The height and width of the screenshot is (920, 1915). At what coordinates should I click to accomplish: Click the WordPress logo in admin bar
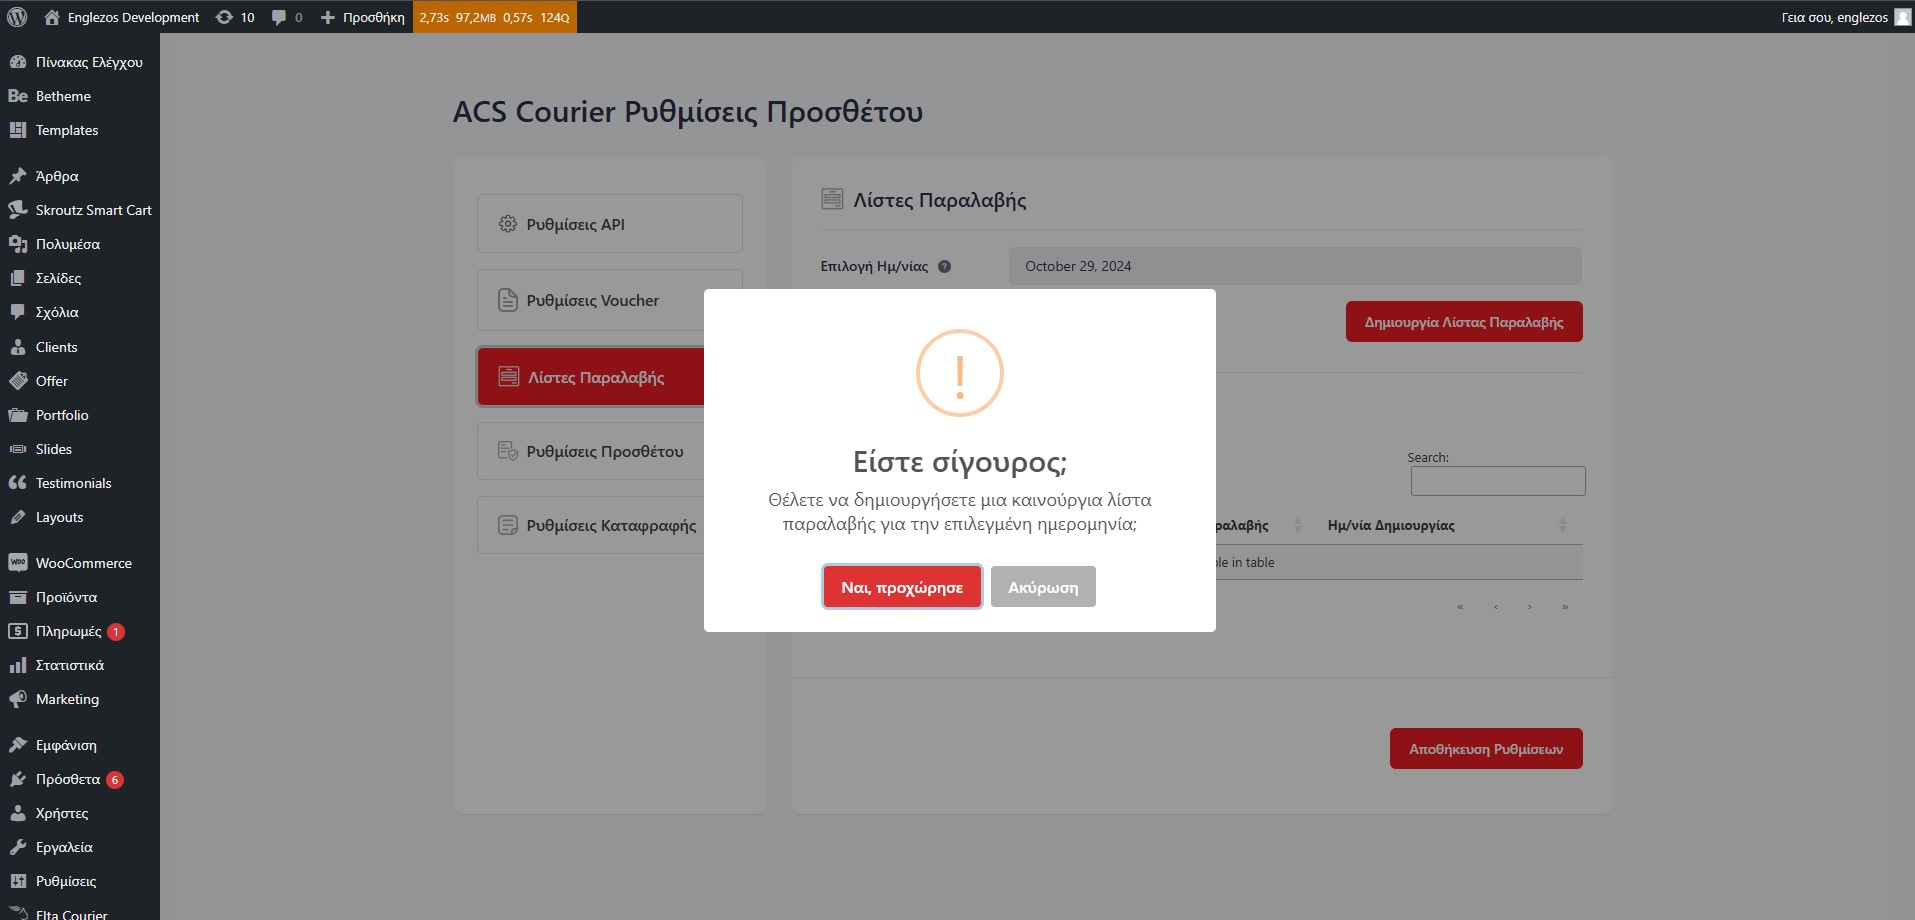tap(17, 17)
